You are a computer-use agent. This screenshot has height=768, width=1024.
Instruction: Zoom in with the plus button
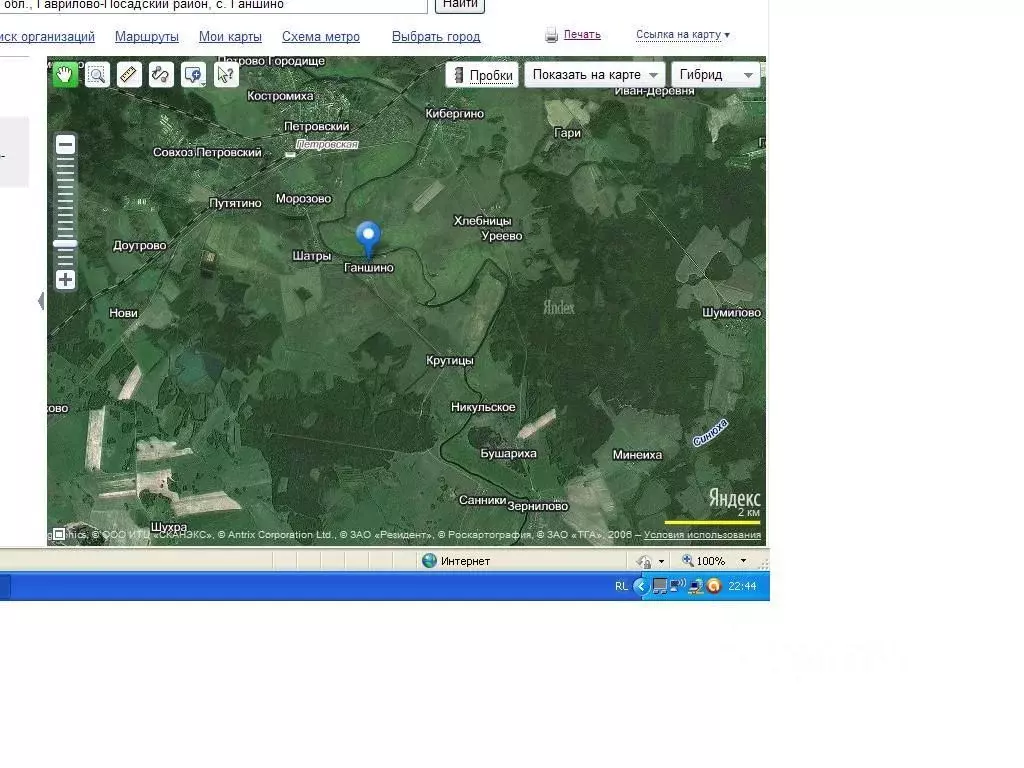pyautogui.click(x=65, y=280)
